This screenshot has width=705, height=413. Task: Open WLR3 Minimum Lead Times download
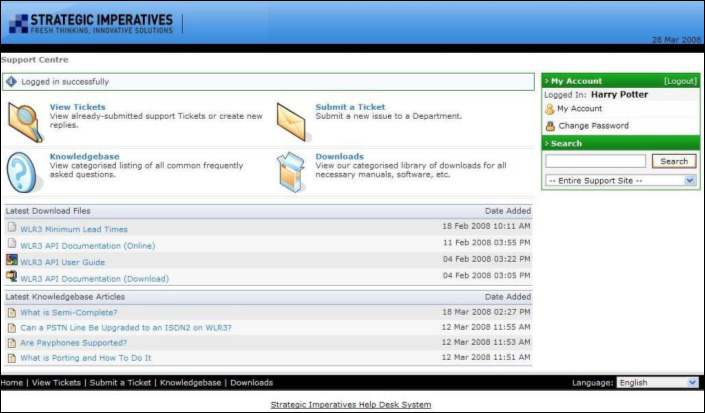point(74,229)
